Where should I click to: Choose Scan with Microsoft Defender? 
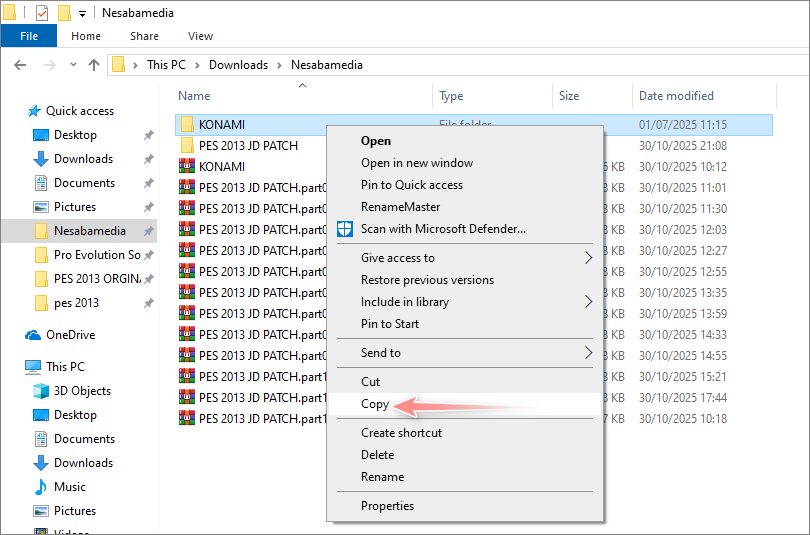(443, 229)
